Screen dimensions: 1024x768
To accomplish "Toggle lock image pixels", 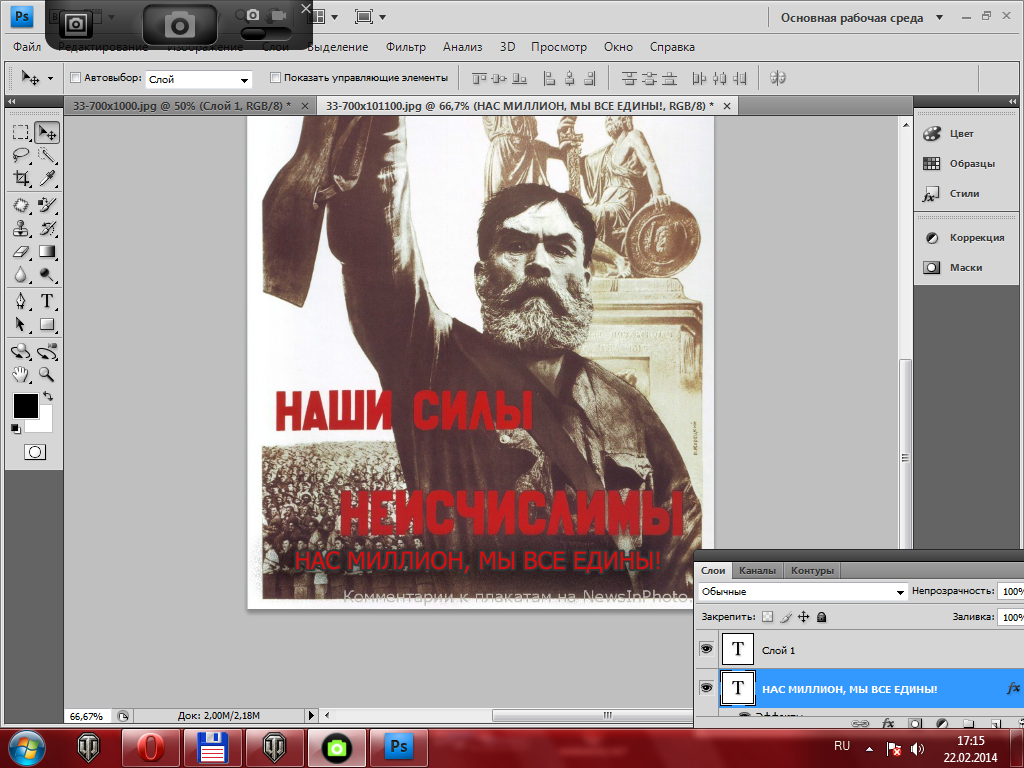I will [x=786, y=616].
